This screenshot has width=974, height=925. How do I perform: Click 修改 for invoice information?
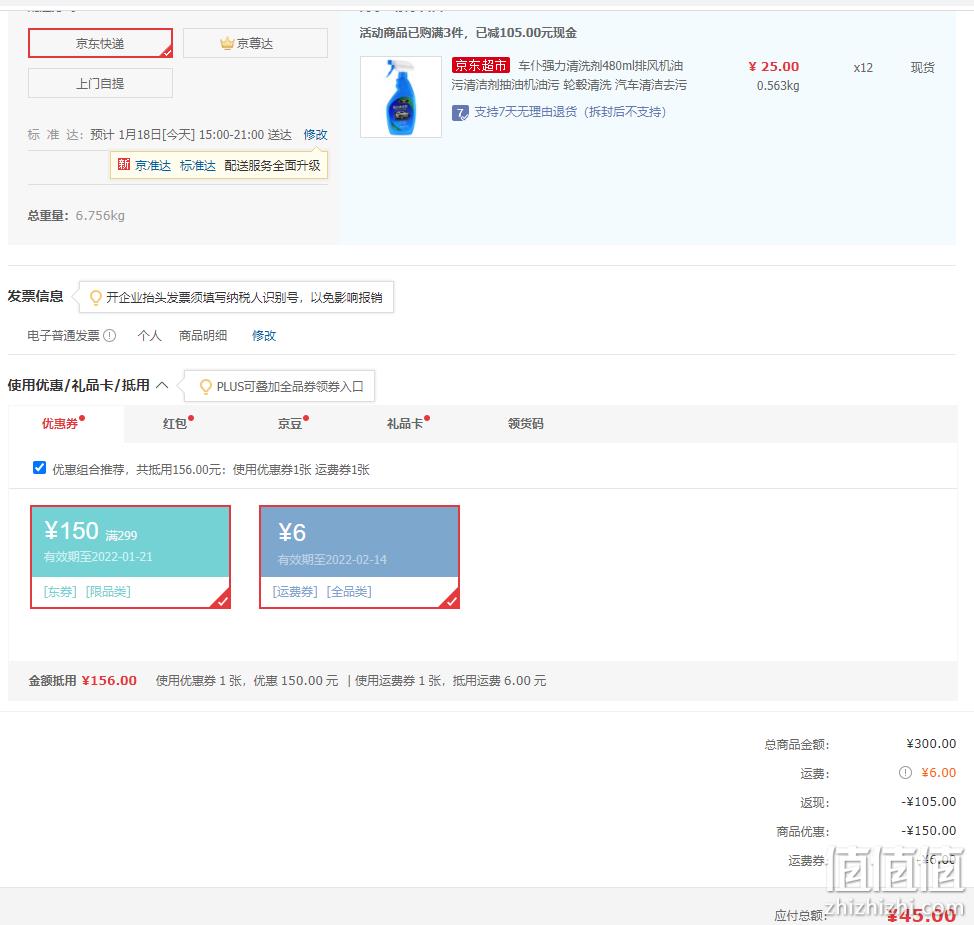pos(264,335)
